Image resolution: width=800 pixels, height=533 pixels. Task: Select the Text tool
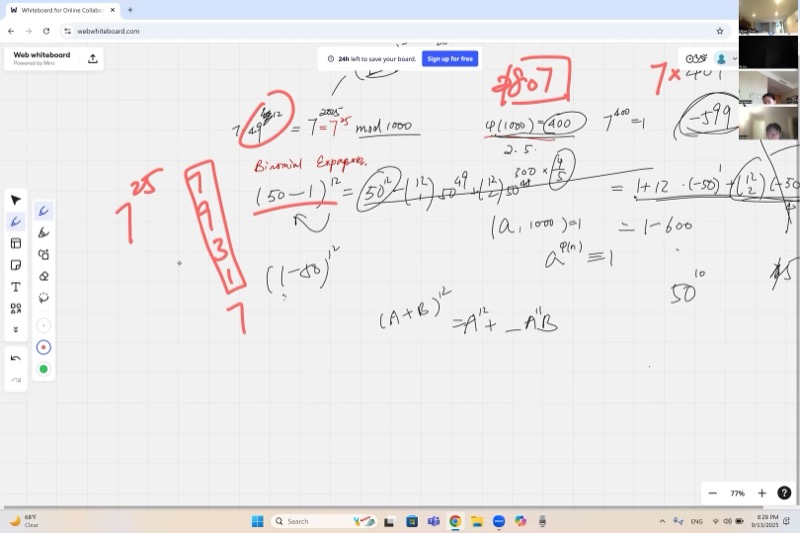(15, 287)
